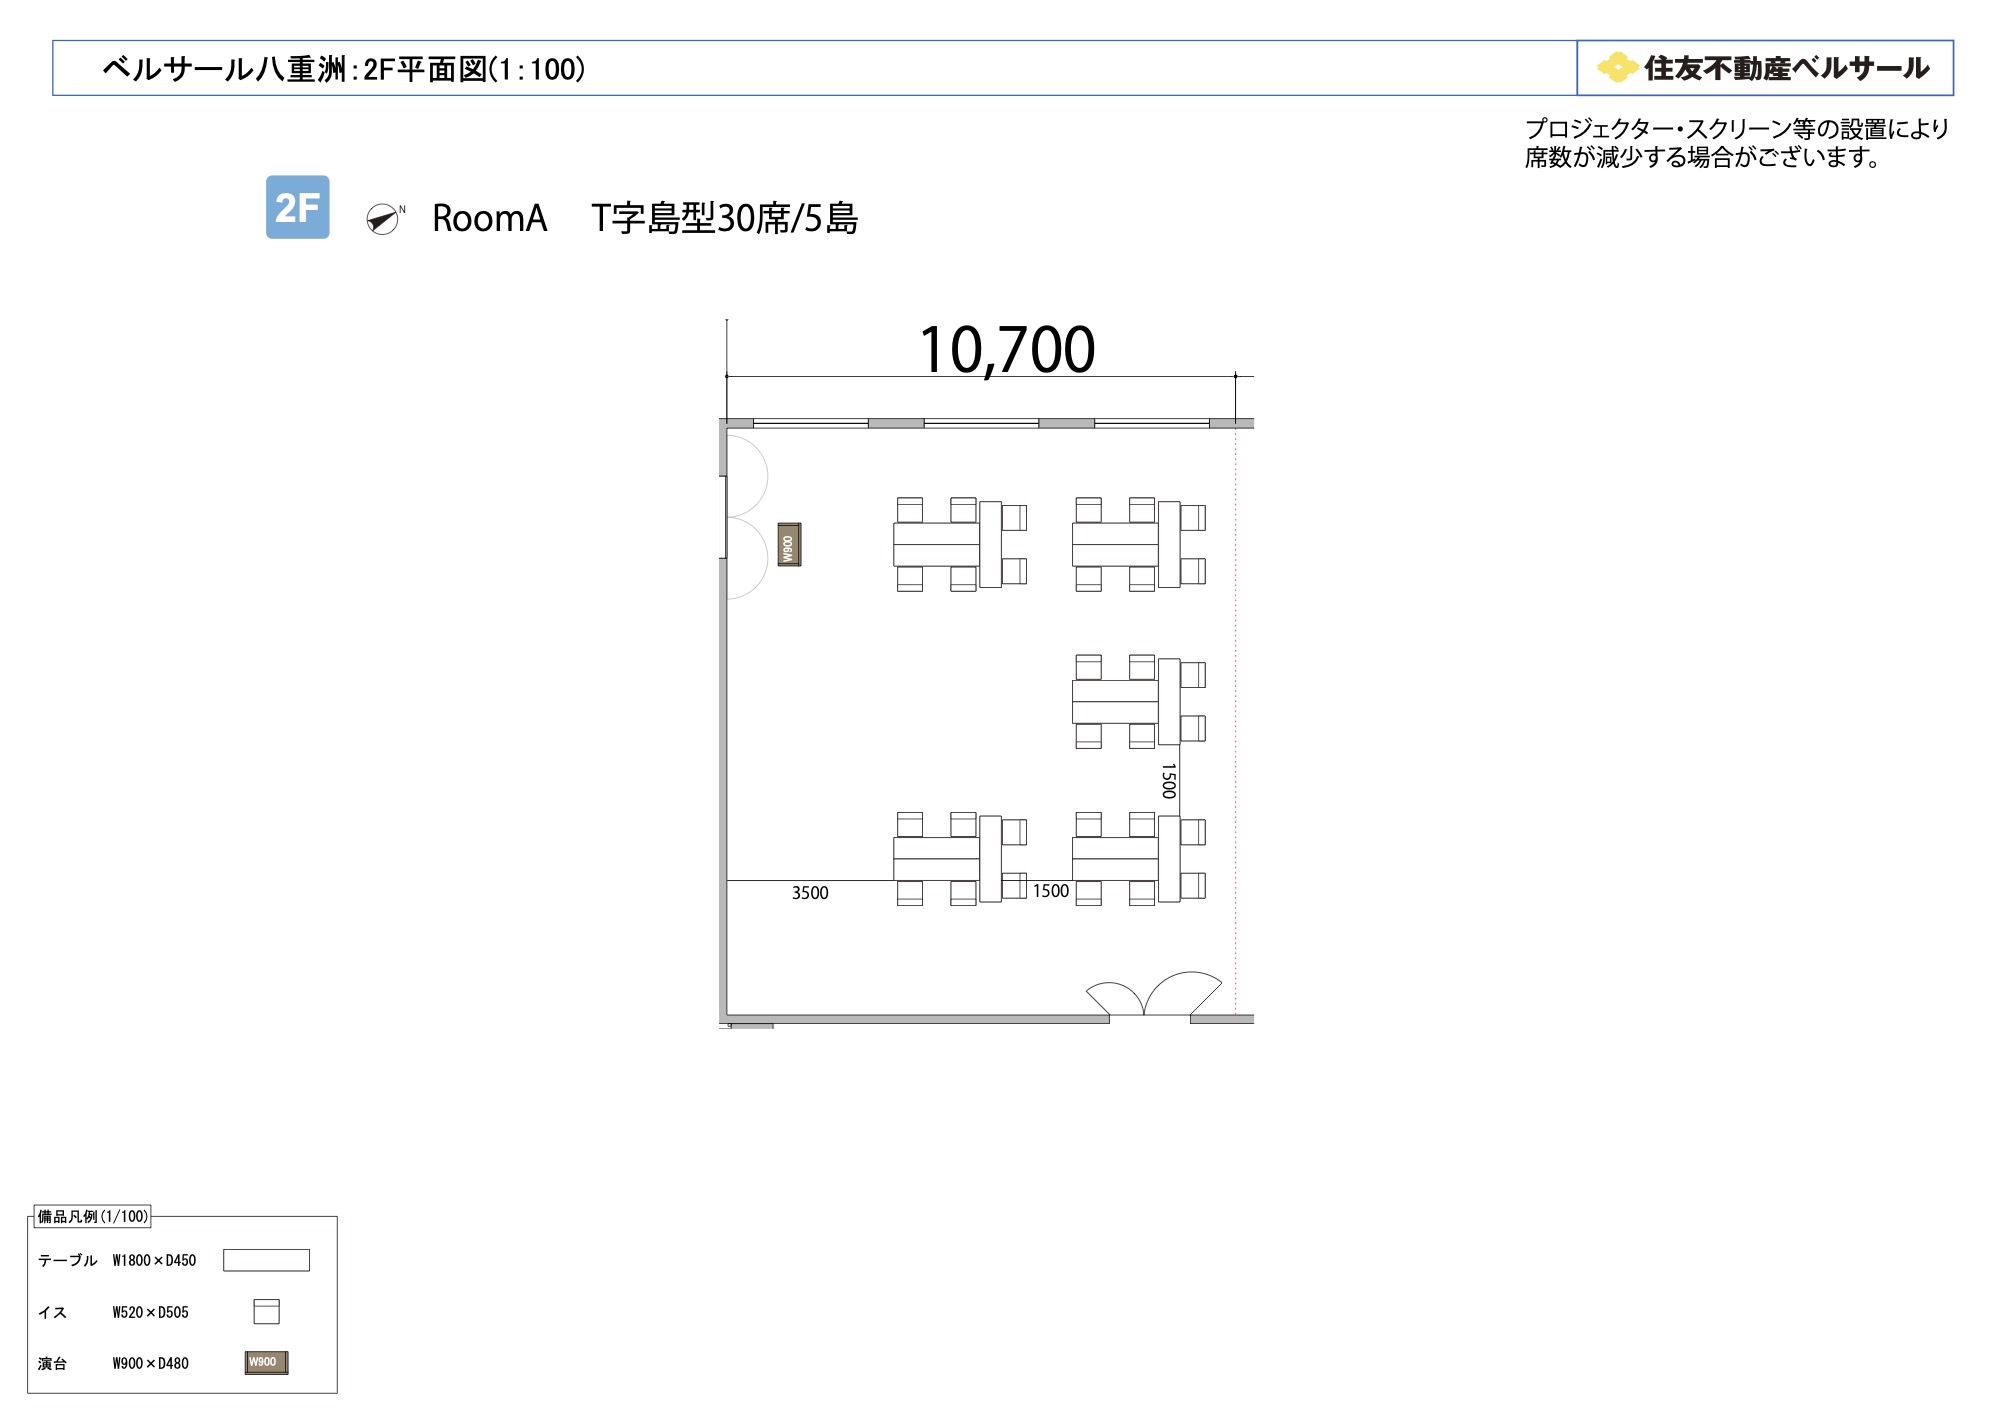The image size is (2000, 1414).
Task: Click the blue 2F floor badge
Action: pyautogui.click(x=297, y=207)
